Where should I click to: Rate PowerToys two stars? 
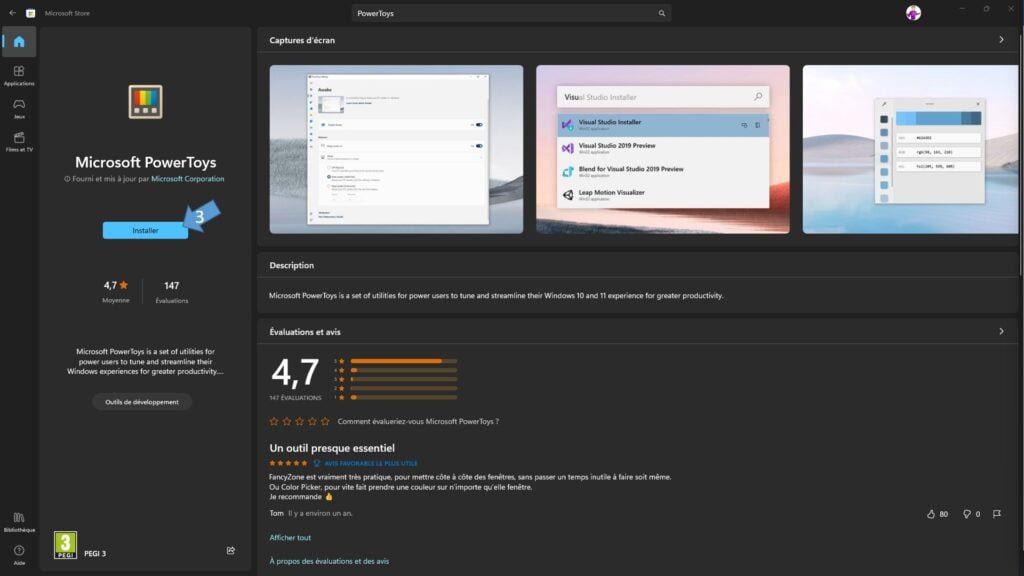click(x=287, y=422)
